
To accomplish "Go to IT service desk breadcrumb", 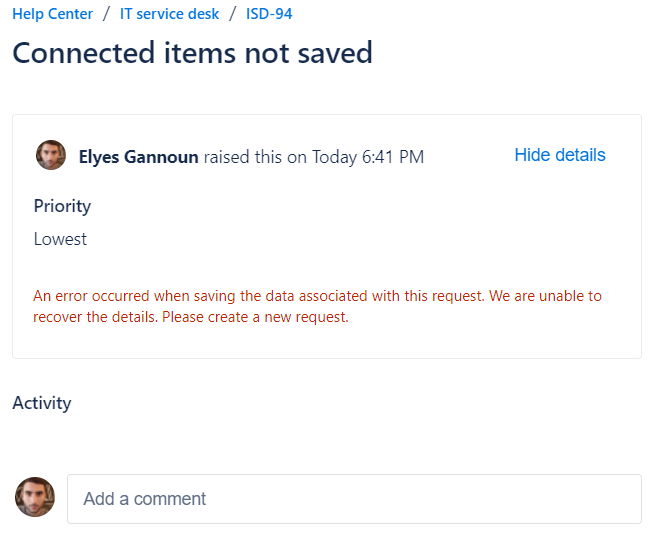I will click(169, 14).
